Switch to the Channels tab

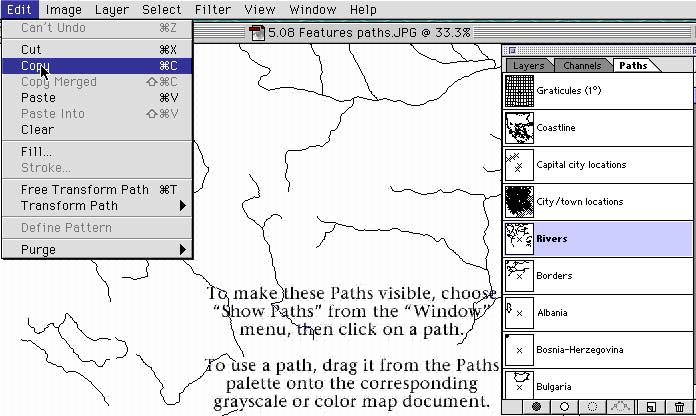(581, 66)
